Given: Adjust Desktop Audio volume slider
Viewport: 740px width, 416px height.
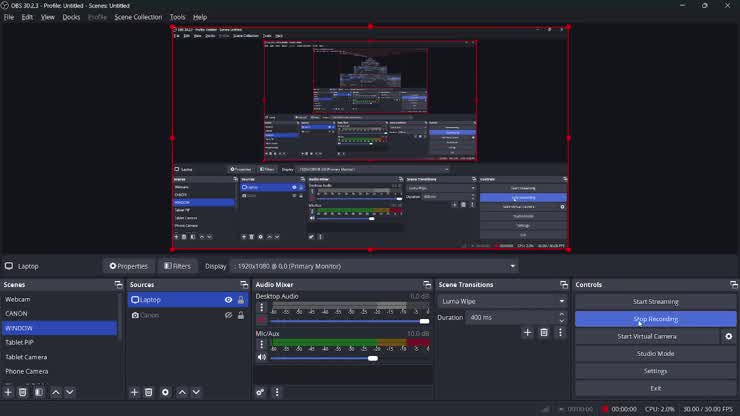Looking at the screenshot, I should (350, 321).
